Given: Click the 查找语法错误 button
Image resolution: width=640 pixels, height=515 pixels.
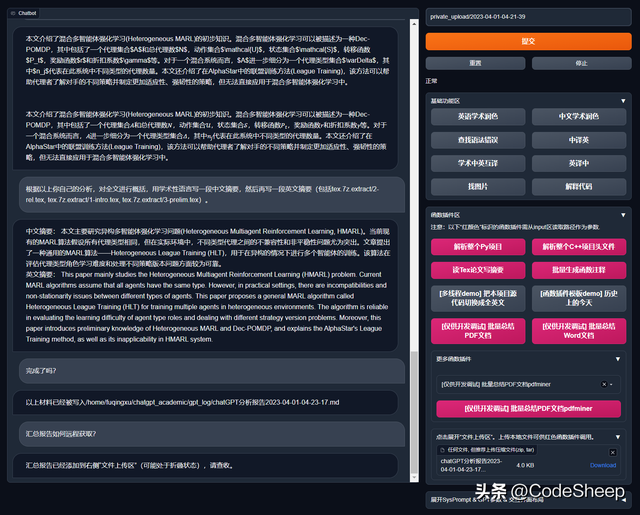Looking at the screenshot, I should [478, 140].
